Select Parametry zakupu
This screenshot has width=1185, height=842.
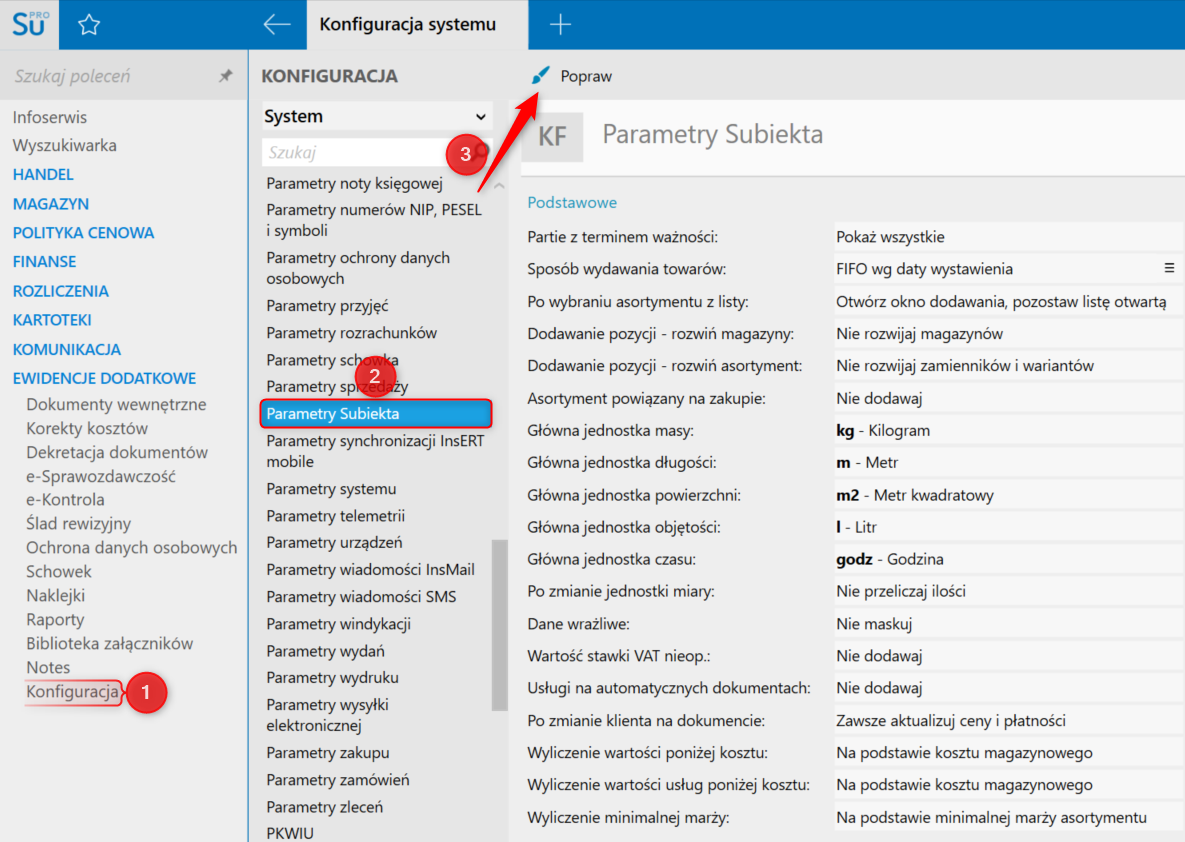(x=328, y=753)
